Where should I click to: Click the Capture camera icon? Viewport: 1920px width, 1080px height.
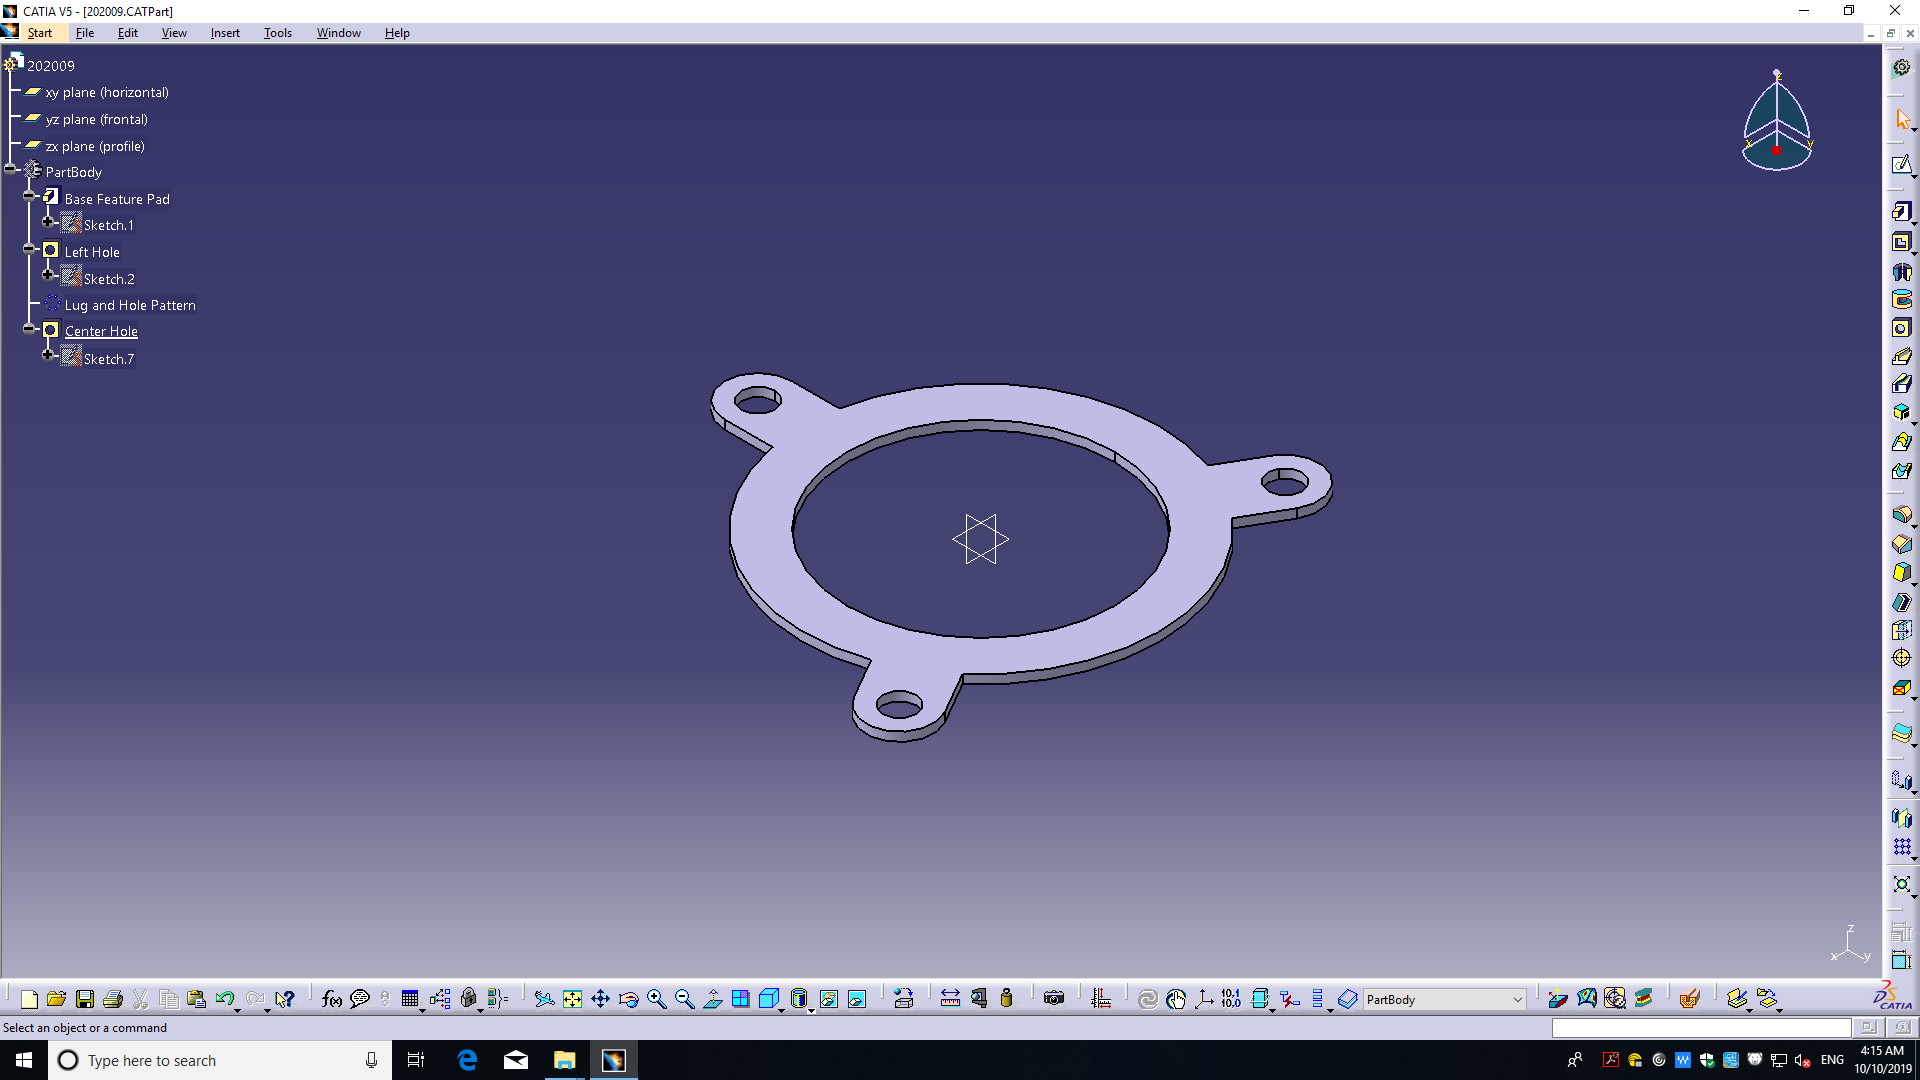coord(1054,999)
